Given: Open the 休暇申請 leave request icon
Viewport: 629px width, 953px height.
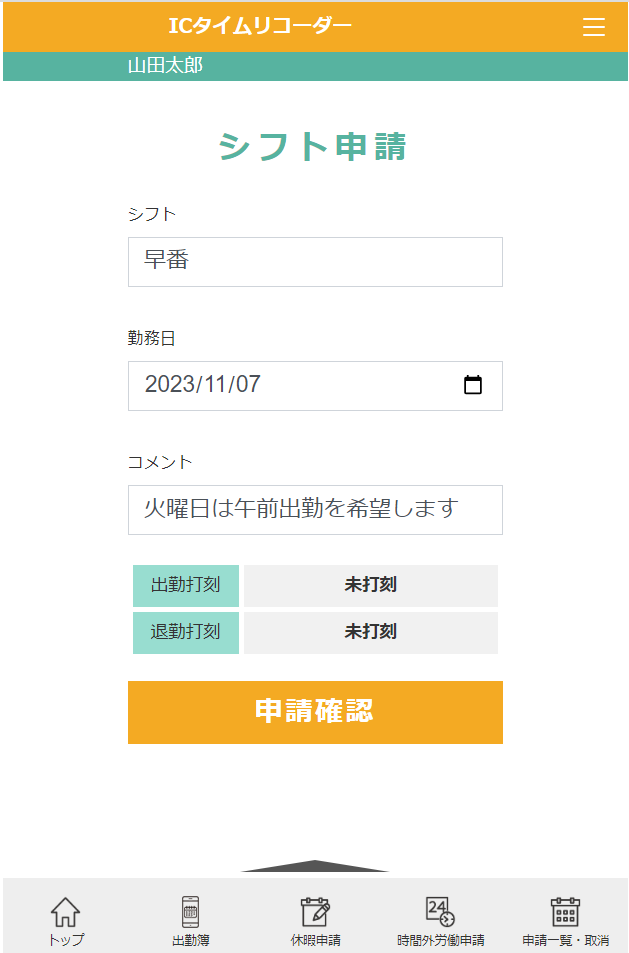Looking at the screenshot, I should (315, 912).
